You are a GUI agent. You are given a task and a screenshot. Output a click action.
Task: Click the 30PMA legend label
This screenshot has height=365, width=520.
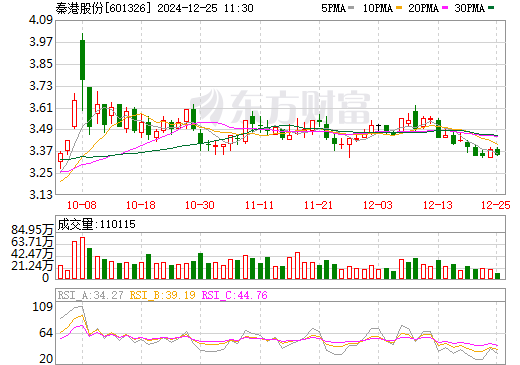[x=469, y=8]
